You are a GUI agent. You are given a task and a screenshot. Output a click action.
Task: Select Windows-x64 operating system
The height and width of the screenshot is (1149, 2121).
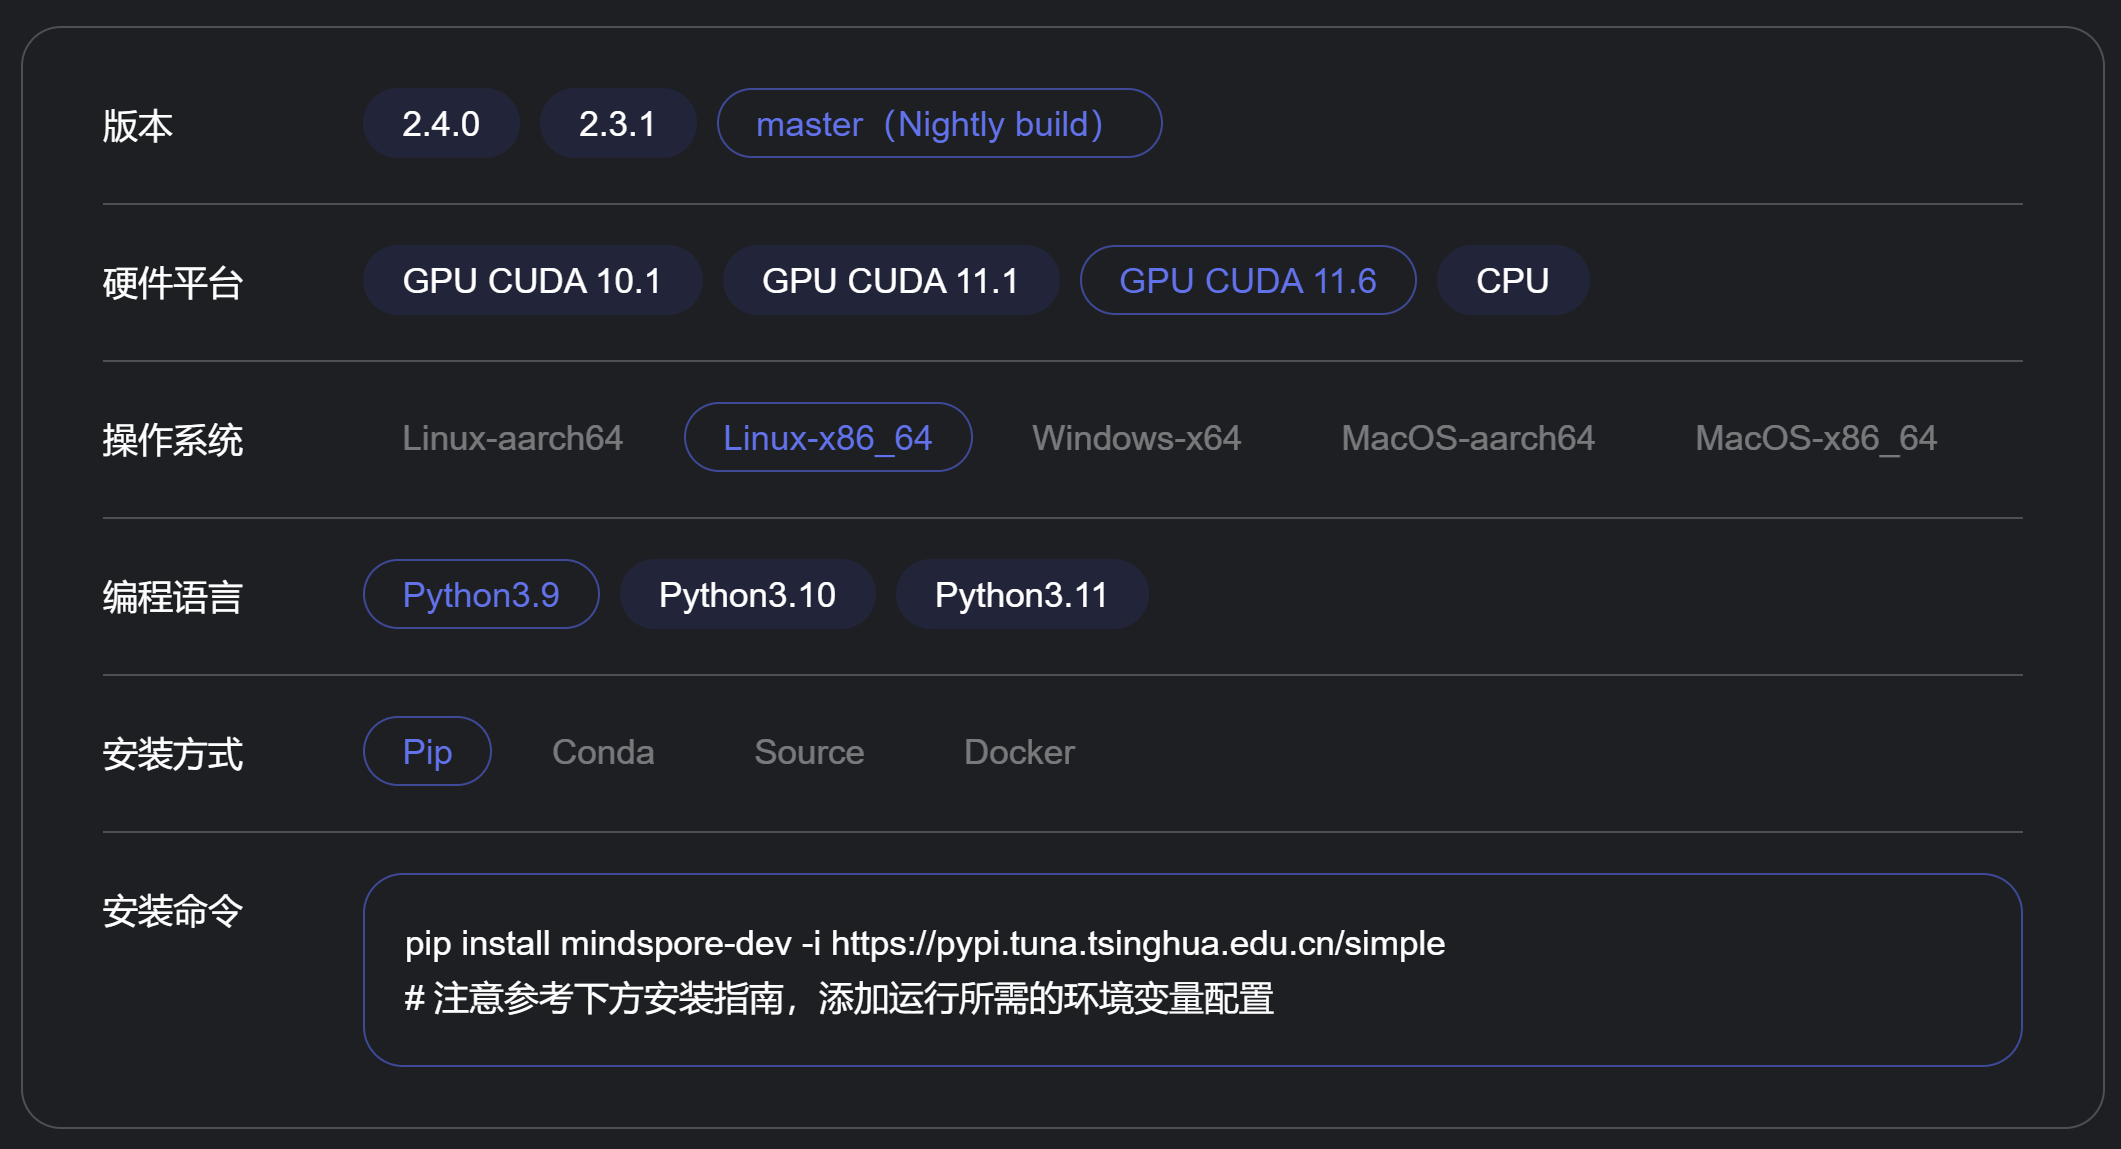[1137, 438]
